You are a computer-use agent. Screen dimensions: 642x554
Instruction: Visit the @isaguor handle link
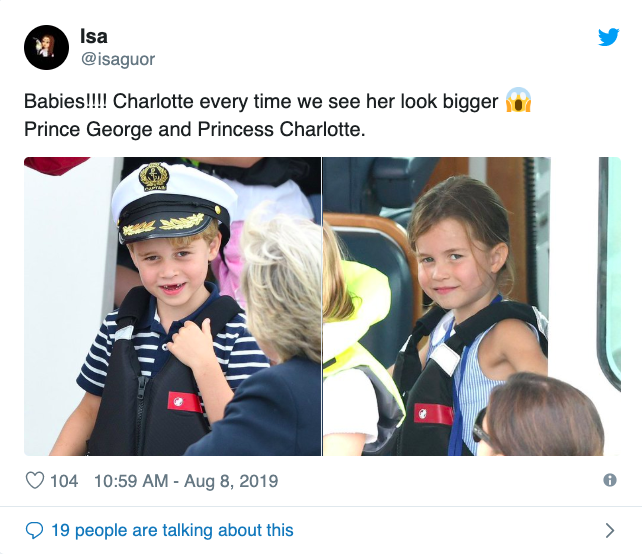click(118, 59)
